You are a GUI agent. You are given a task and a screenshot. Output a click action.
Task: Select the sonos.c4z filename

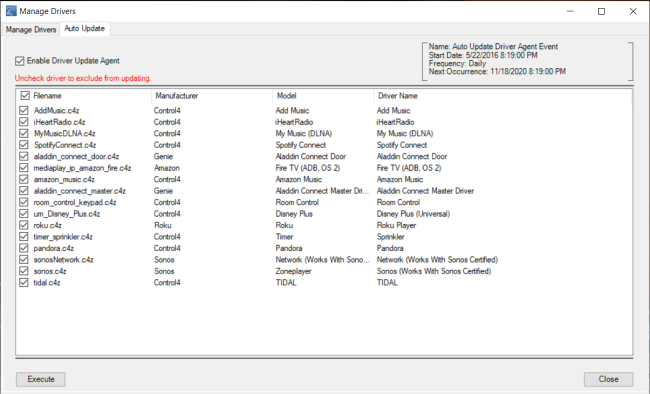point(50,271)
